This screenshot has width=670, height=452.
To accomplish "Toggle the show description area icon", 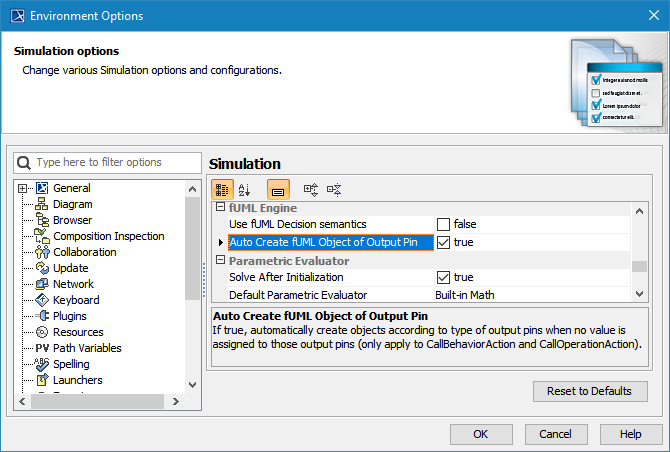I will pyautogui.click(x=278, y=188).
